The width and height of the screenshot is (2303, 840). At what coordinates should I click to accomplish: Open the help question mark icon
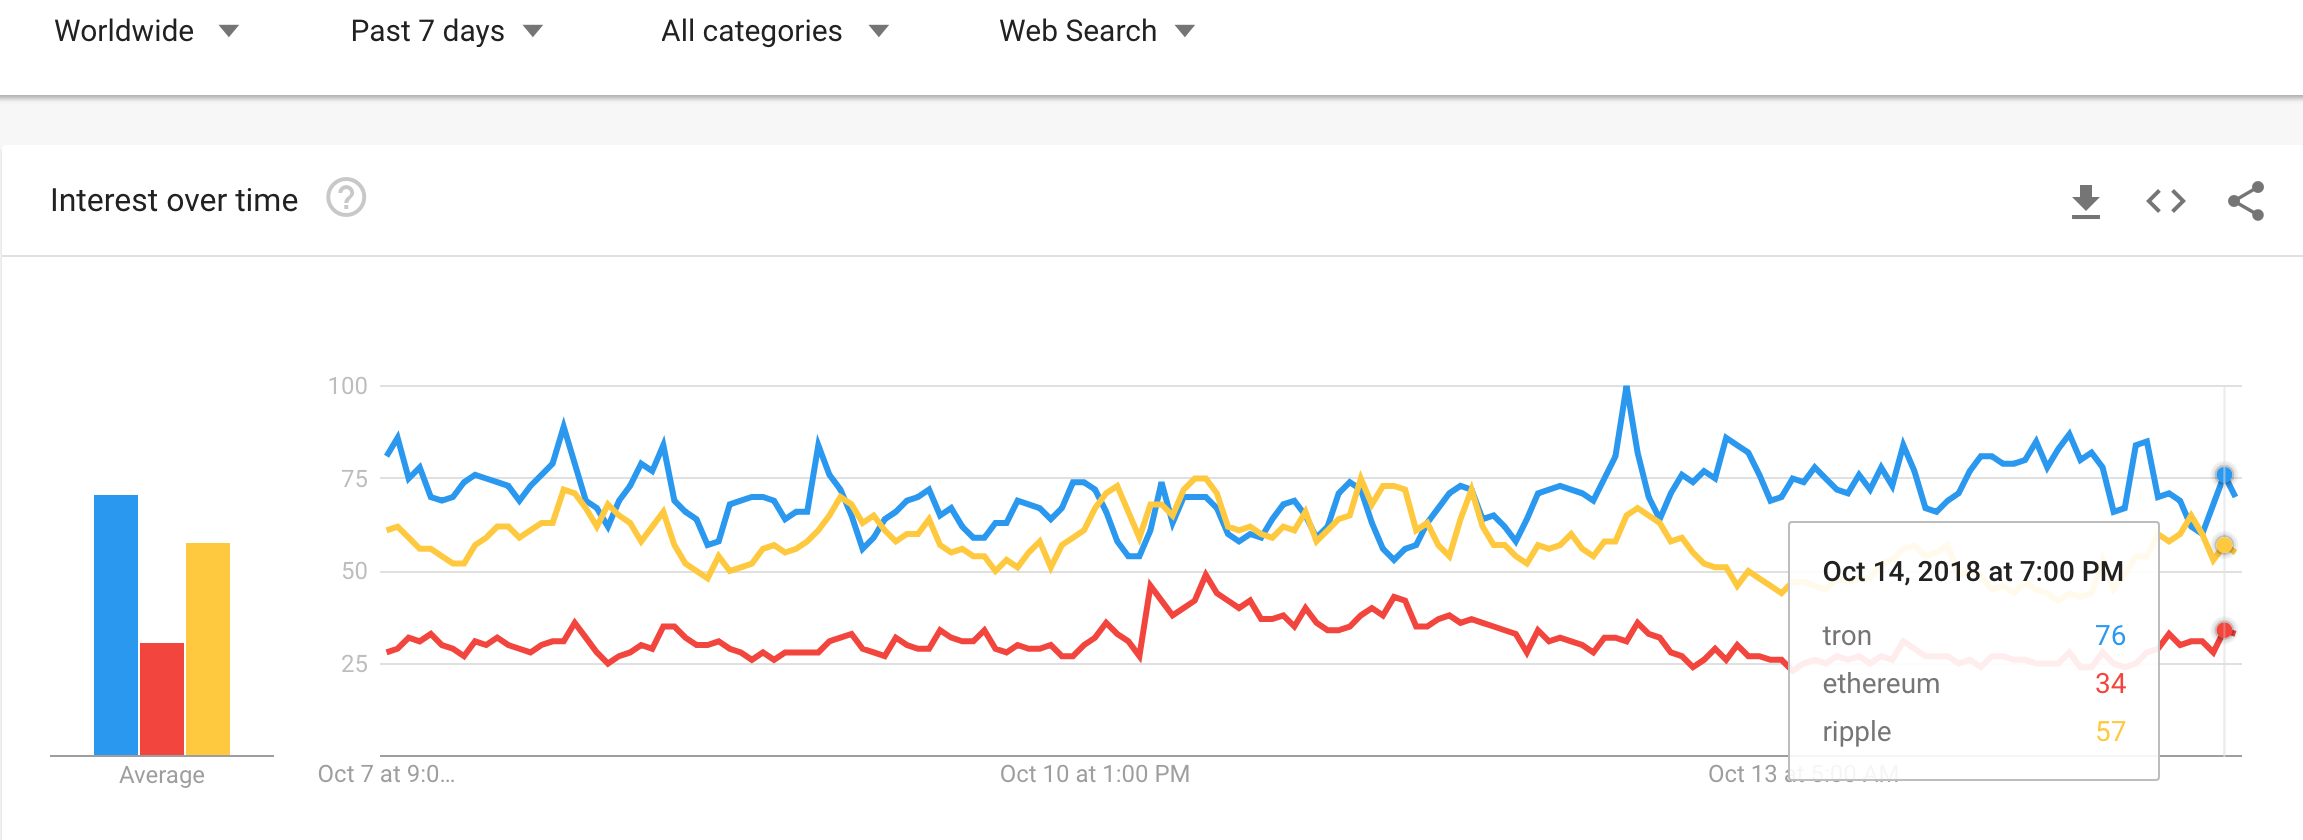click(346, 198)
